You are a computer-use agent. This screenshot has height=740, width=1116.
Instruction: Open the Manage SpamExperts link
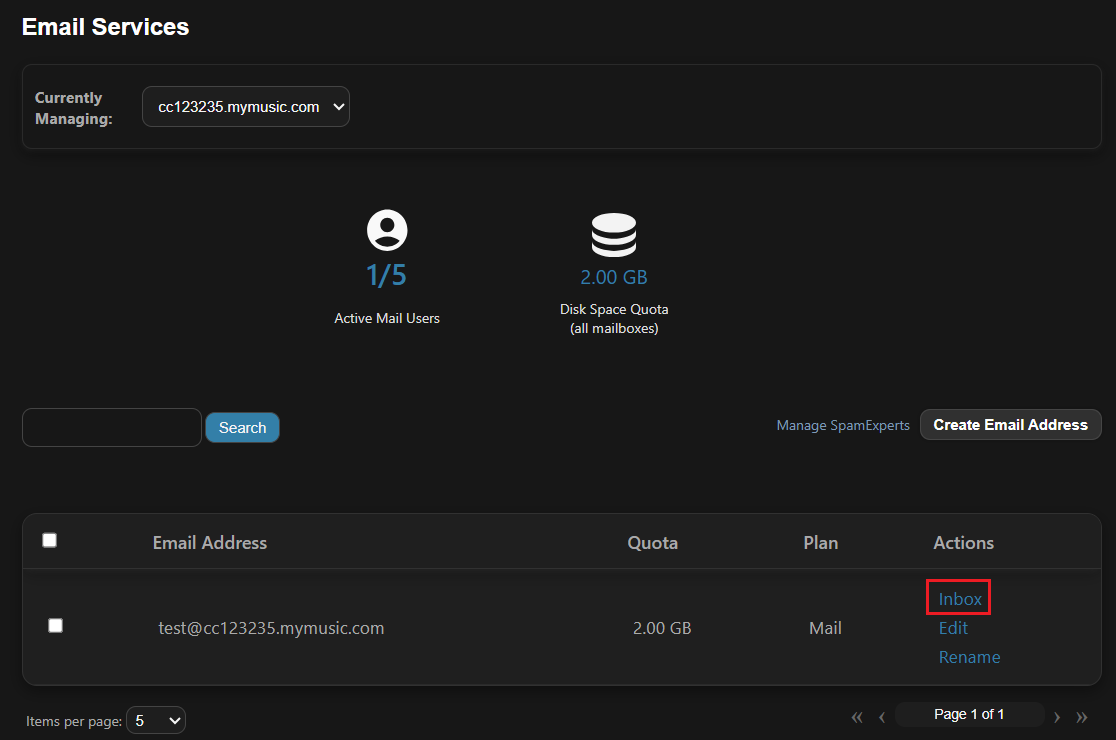843,426
